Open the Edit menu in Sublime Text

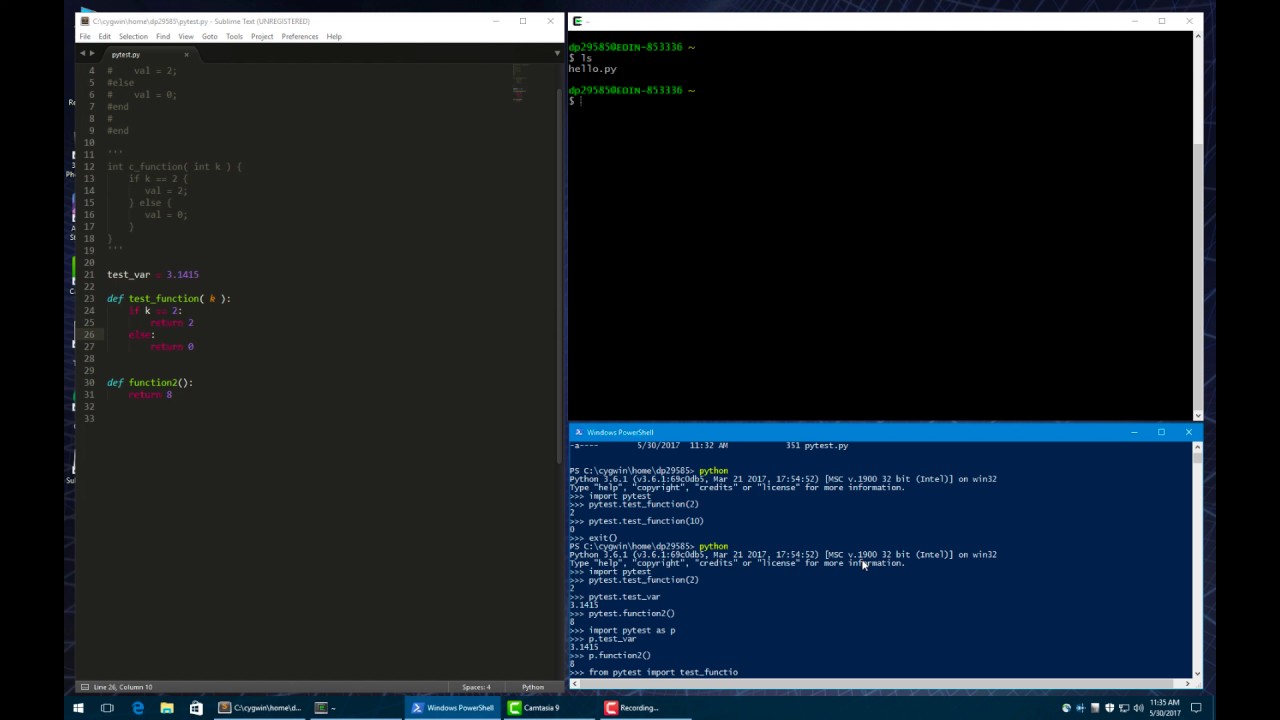point(104,37)
